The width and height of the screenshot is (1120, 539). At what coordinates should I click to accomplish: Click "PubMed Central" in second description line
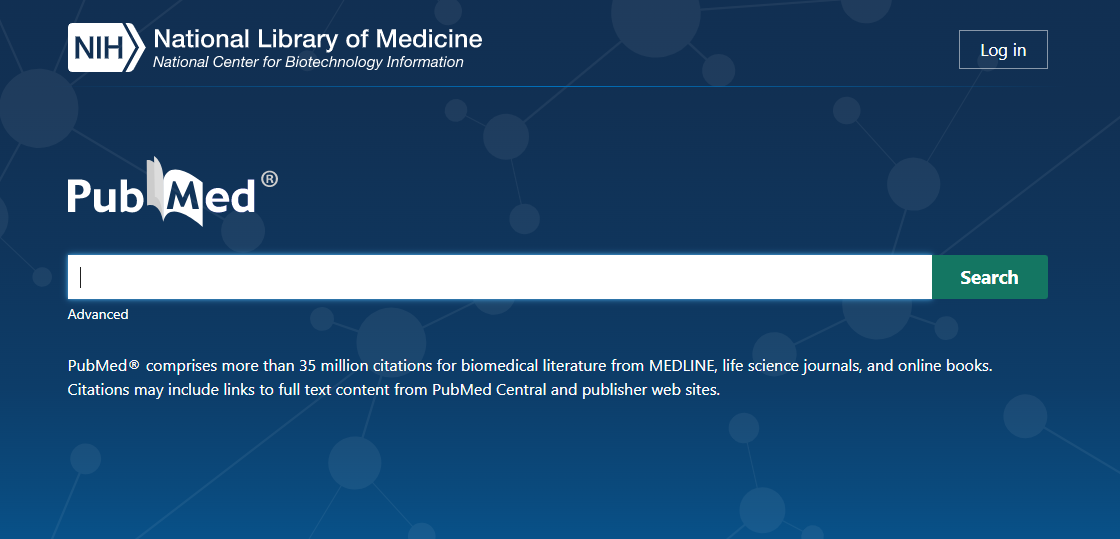[489, 391]
